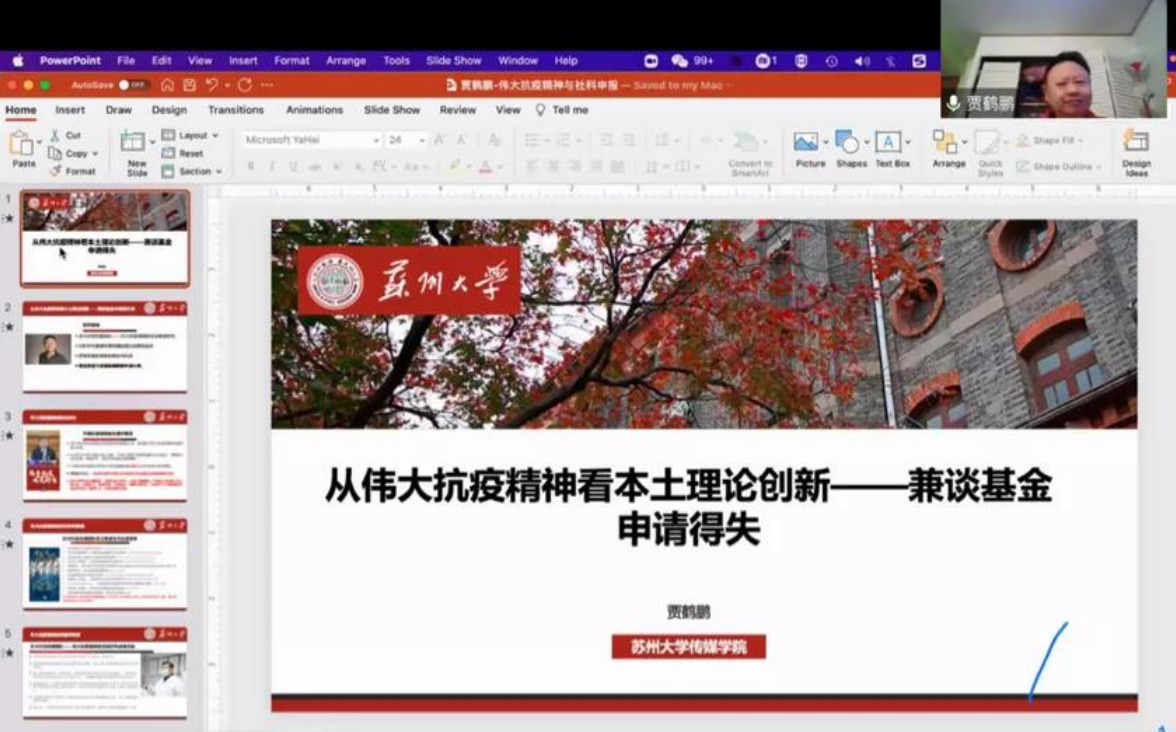Select slide 3 thumbnail in panel

pos(105,455)
